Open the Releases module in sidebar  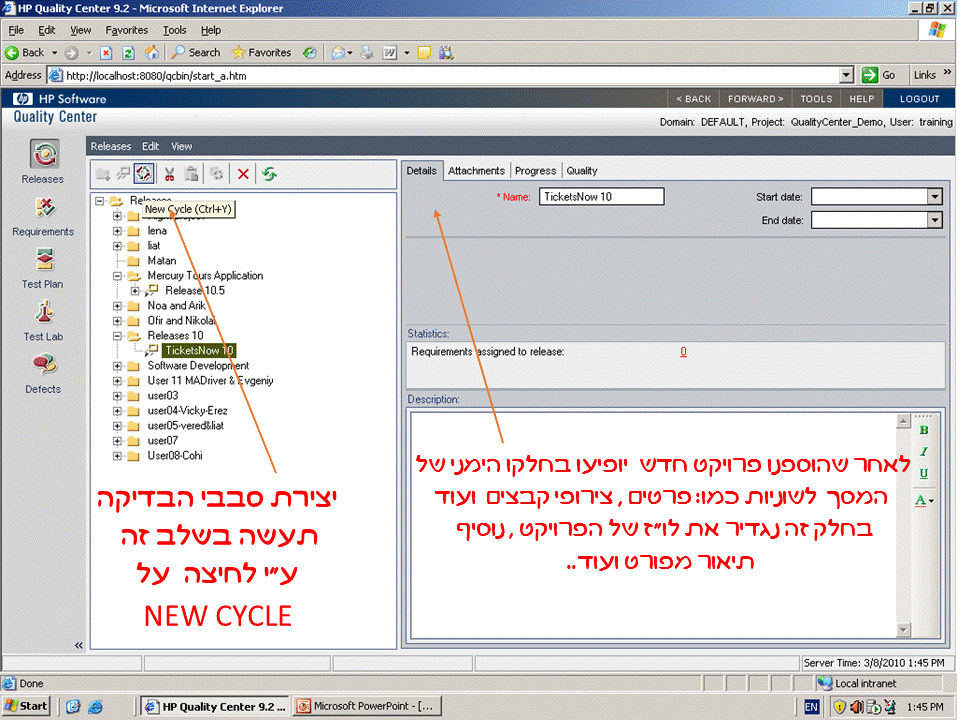click(43, 162)
